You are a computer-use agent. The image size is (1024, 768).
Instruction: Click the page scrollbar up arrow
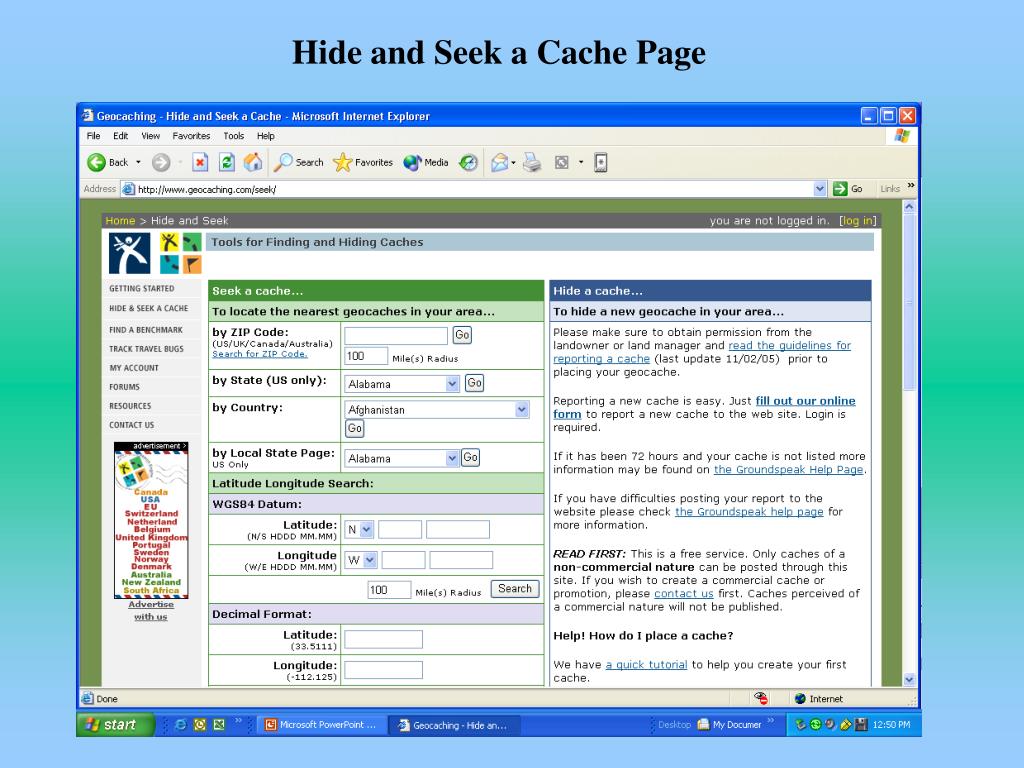[909, 206]
